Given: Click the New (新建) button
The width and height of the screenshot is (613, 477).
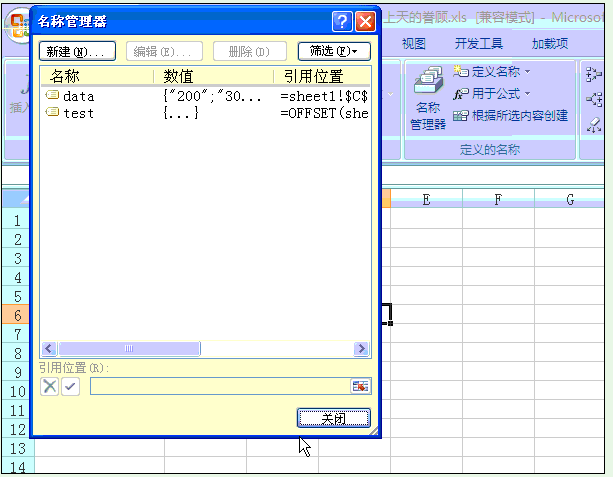Looking at the screenshot, I should 77,51.
